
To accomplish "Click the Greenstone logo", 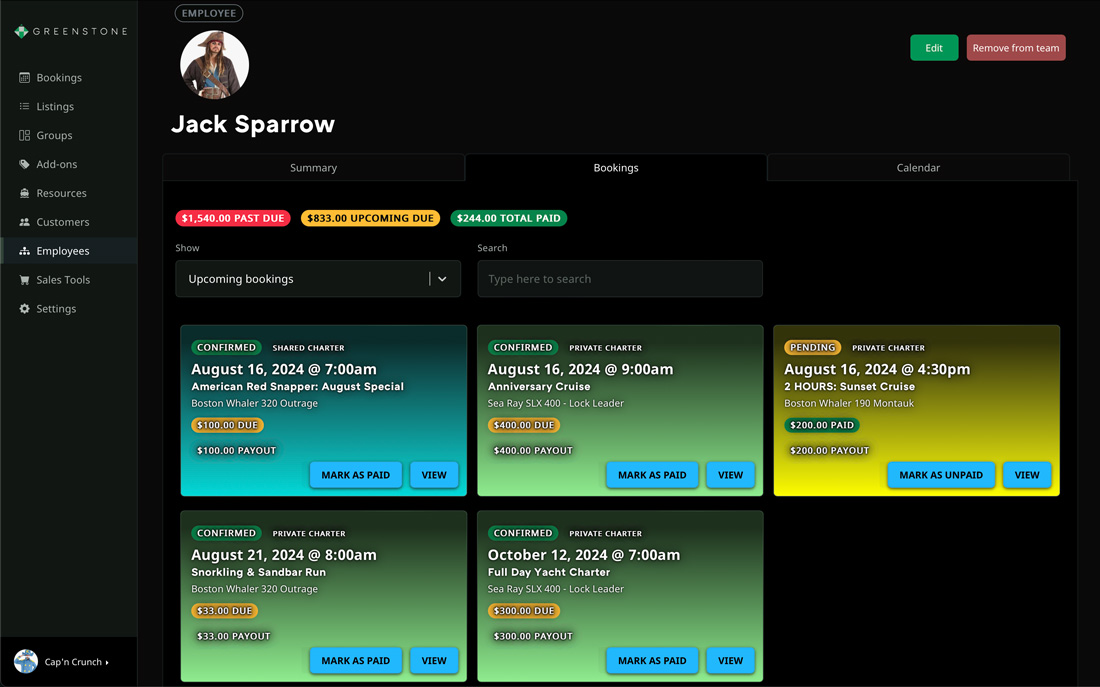I will [x=70, y=32].
